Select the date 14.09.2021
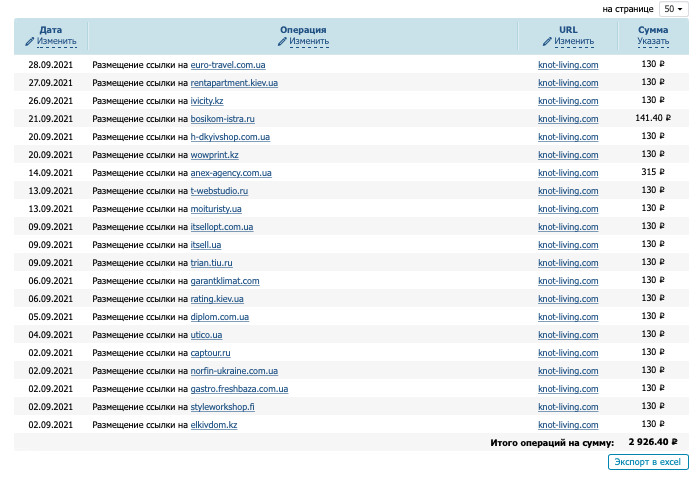The image size is (699, 496). (50, 173)
